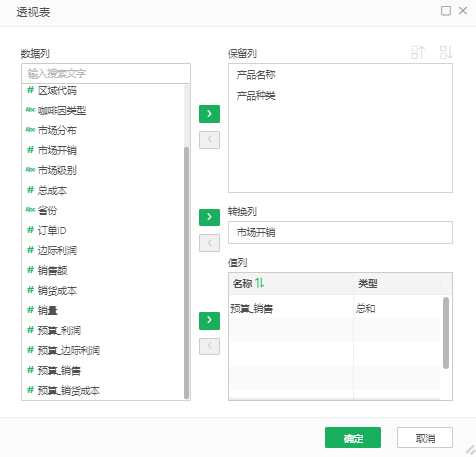
Task: Select 销售额 field in data columns
Action: [52, 270]
